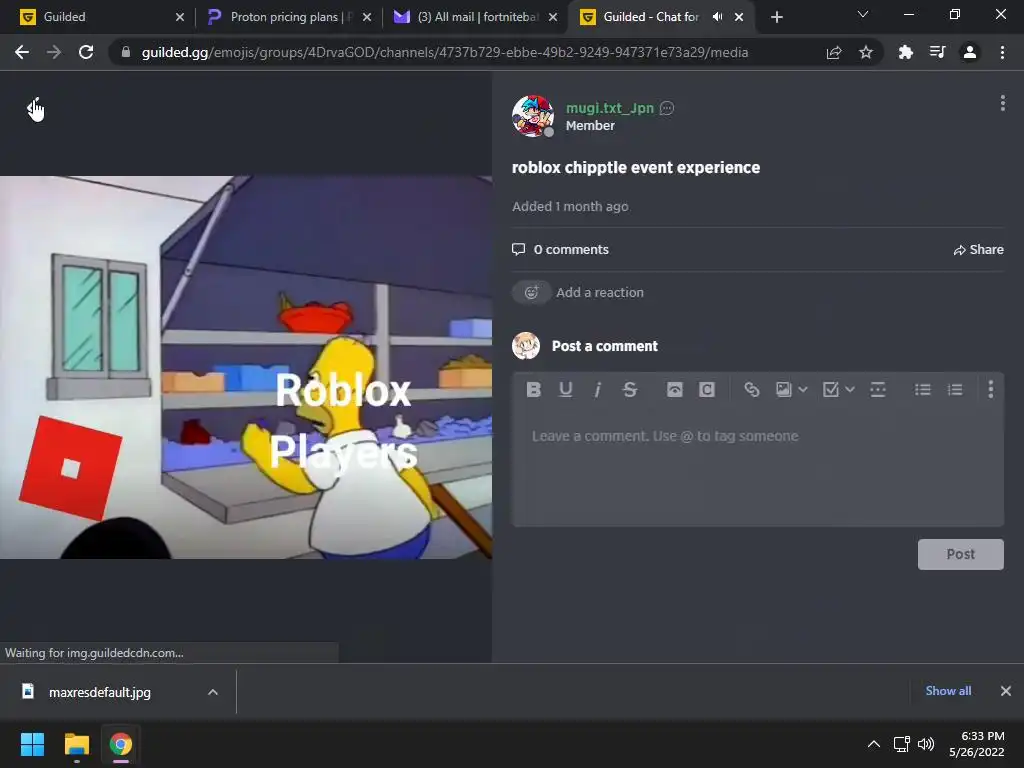This screenshot has height=768, width=1024.
Task: Open chat bubble icon beside username
Action: pos(667,108)
